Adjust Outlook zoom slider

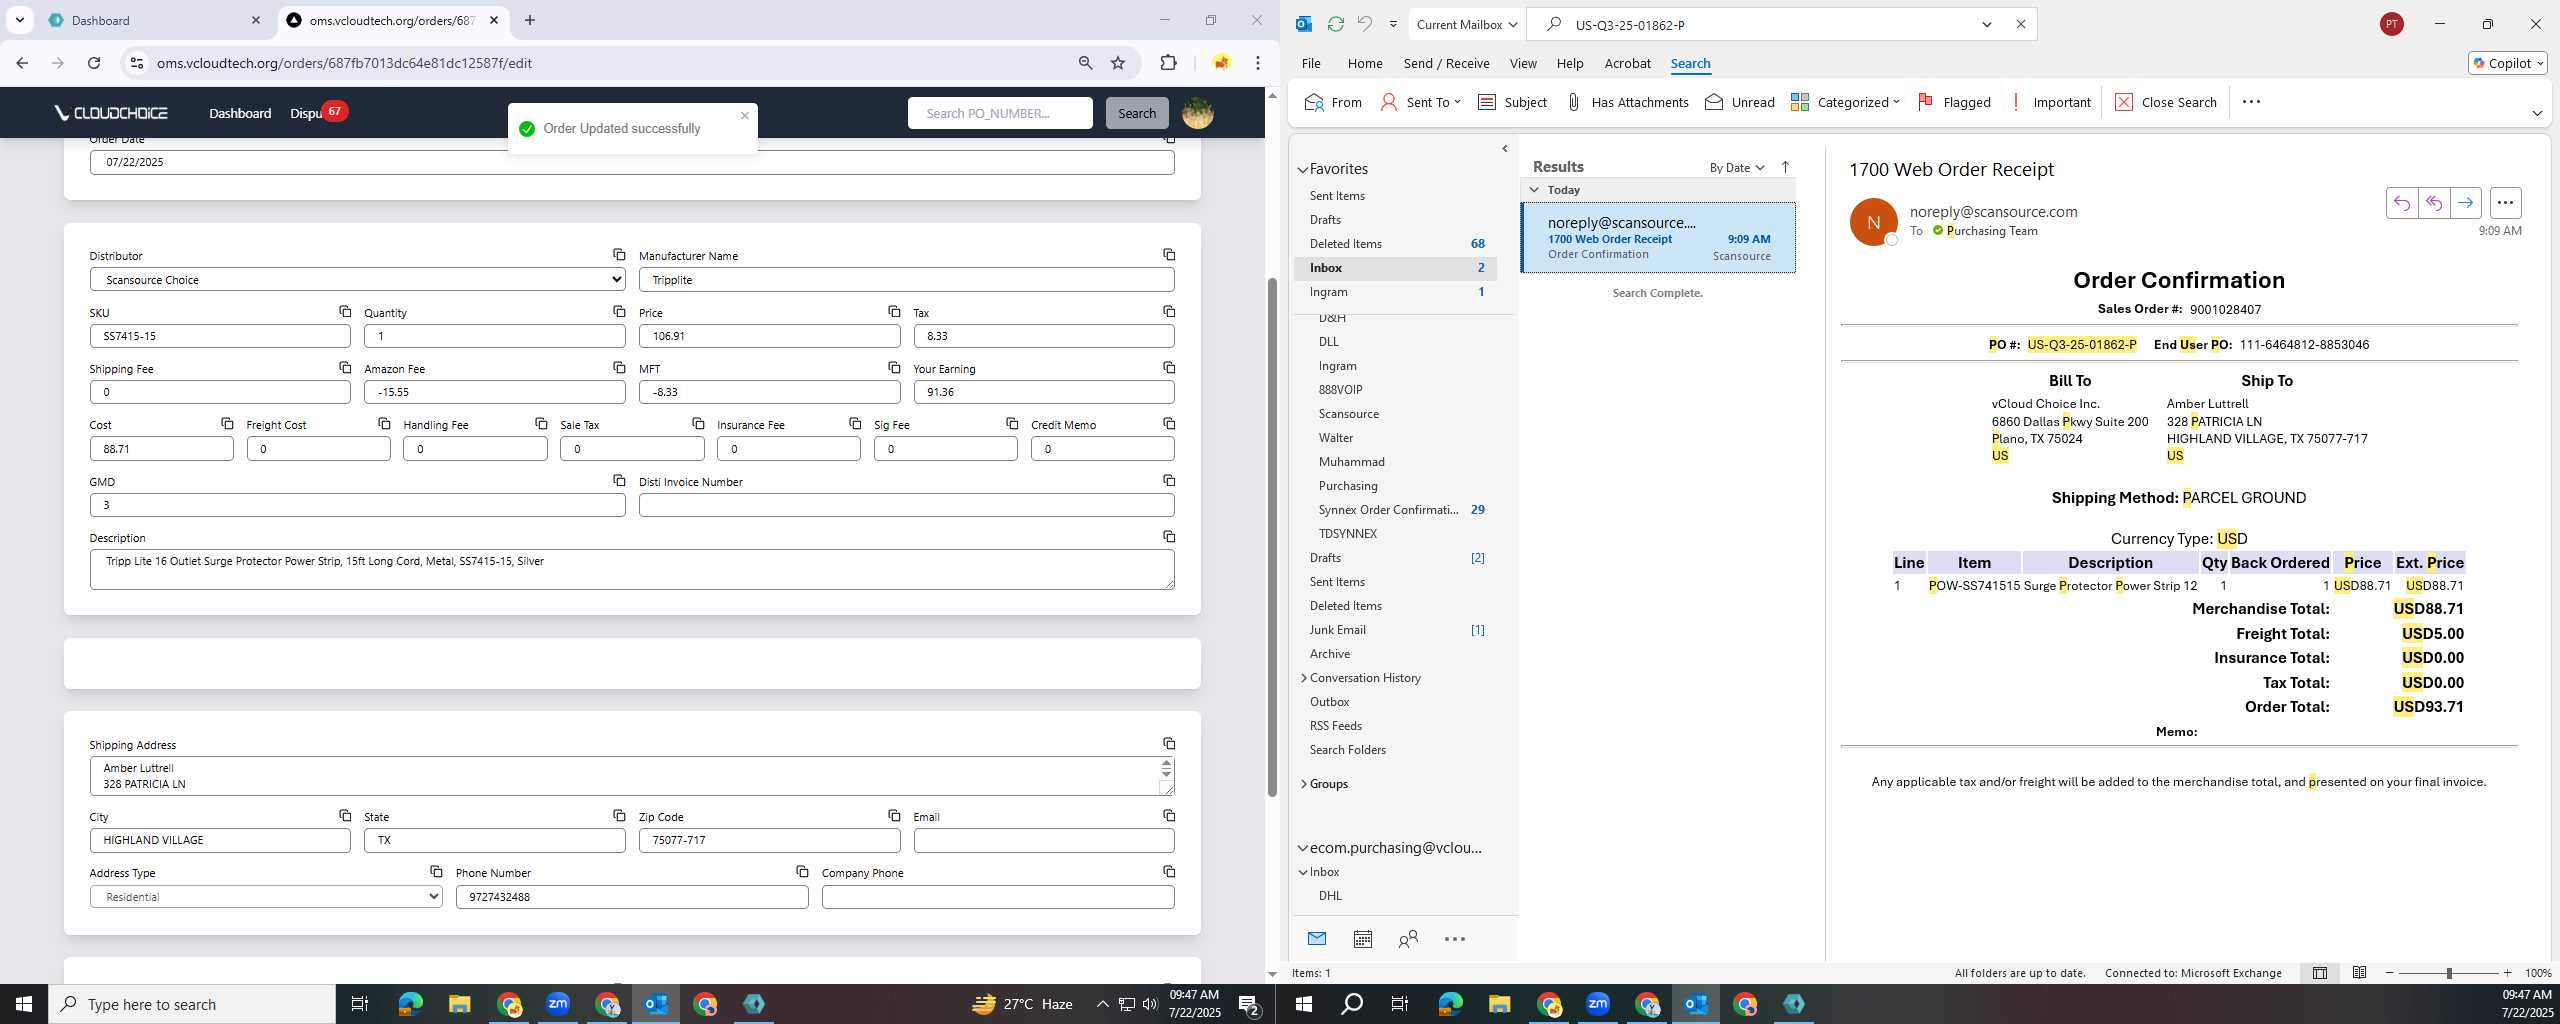point(2449,973)
